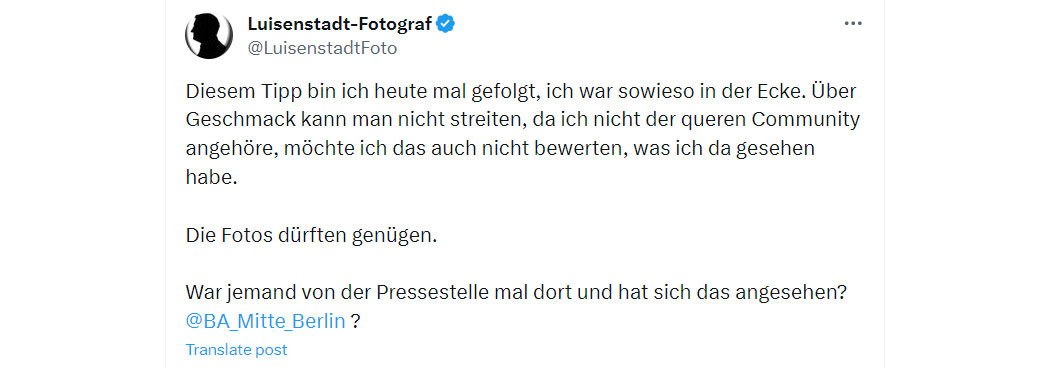Click the word 'Community' in the post
Image resolution: width=1050 pixels, height=368 pixels.
(806, 120)
